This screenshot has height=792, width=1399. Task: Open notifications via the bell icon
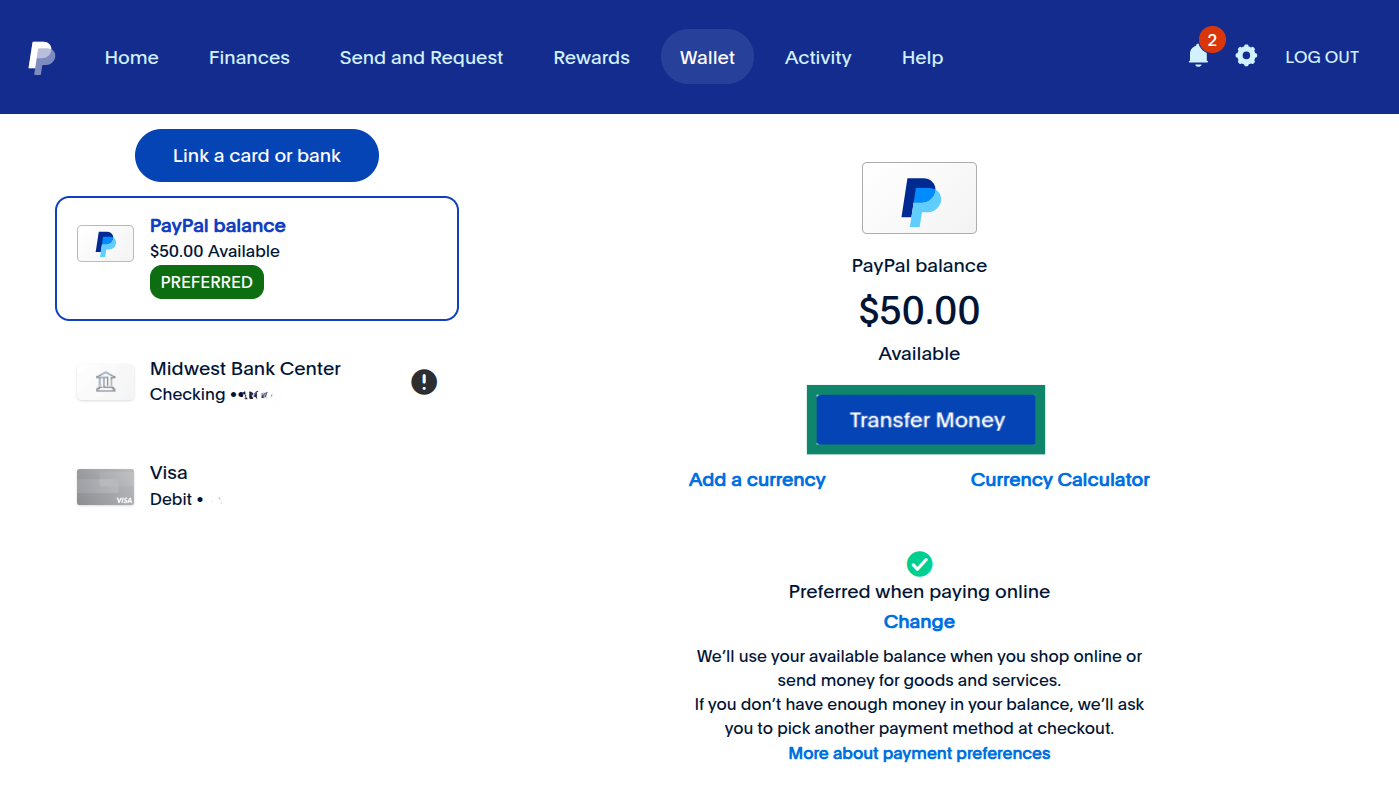(x=1197, y=57)
